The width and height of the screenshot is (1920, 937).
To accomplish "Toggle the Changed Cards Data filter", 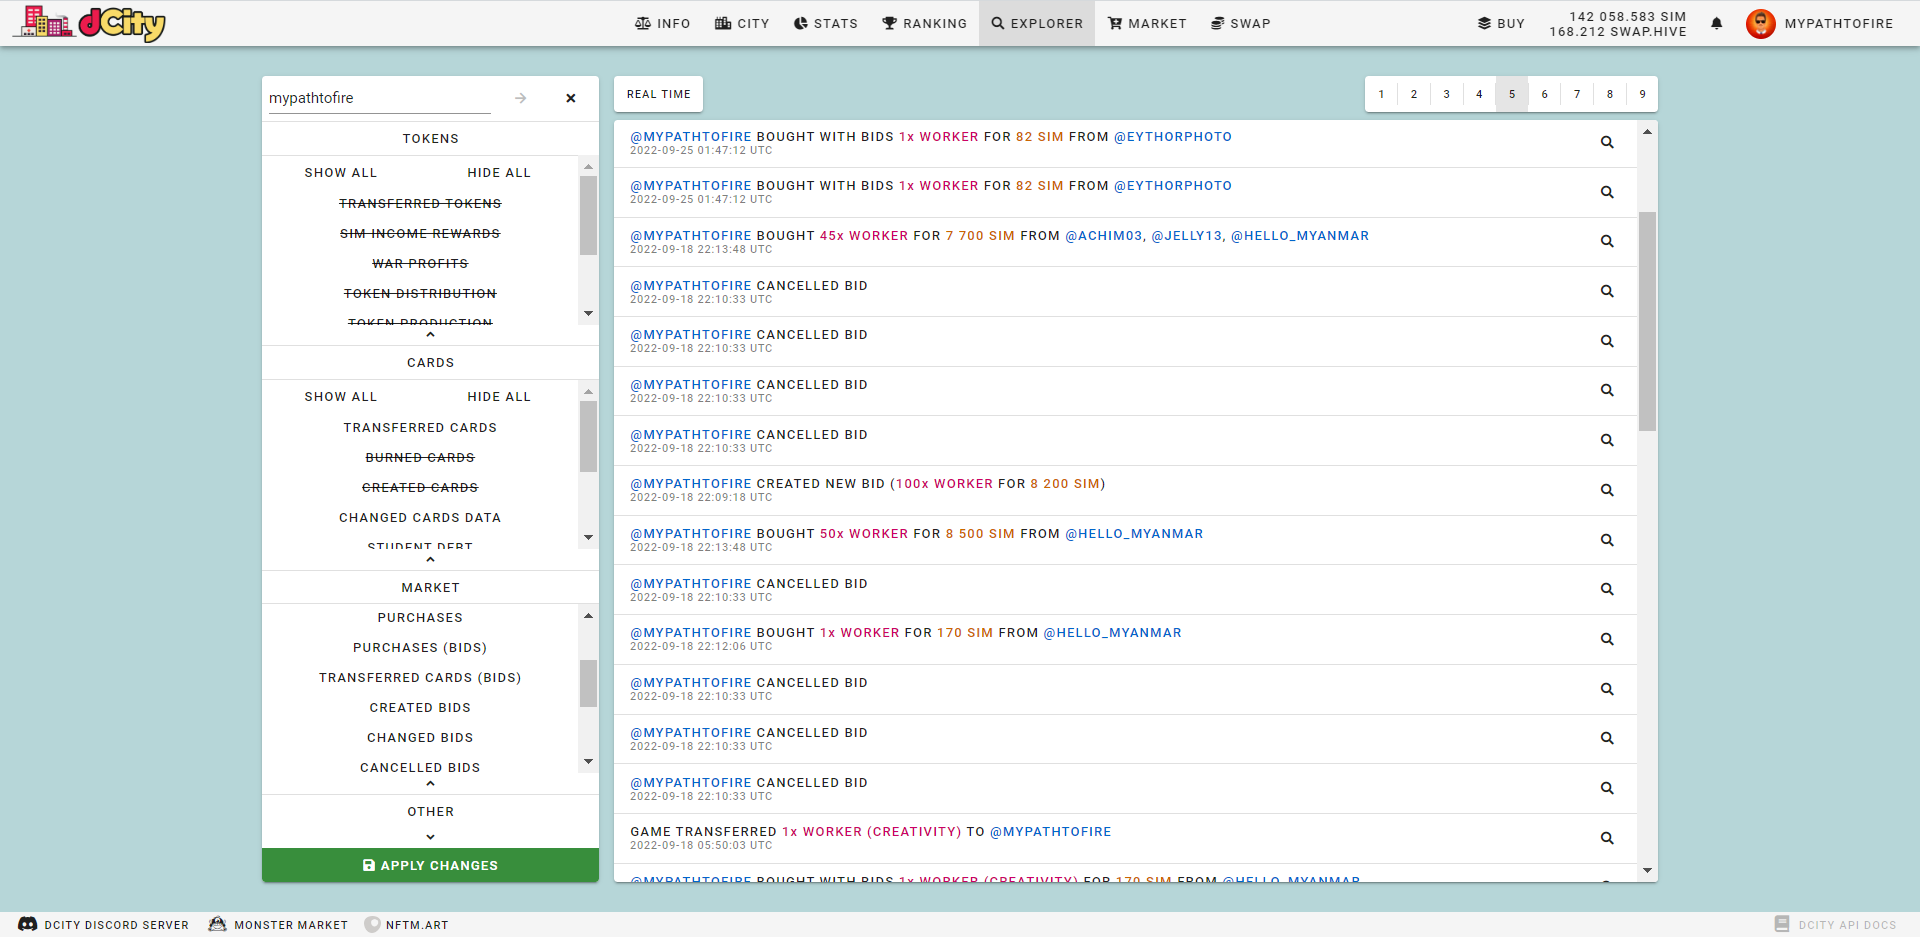I will pyautogui.click(x=420, y=517).
